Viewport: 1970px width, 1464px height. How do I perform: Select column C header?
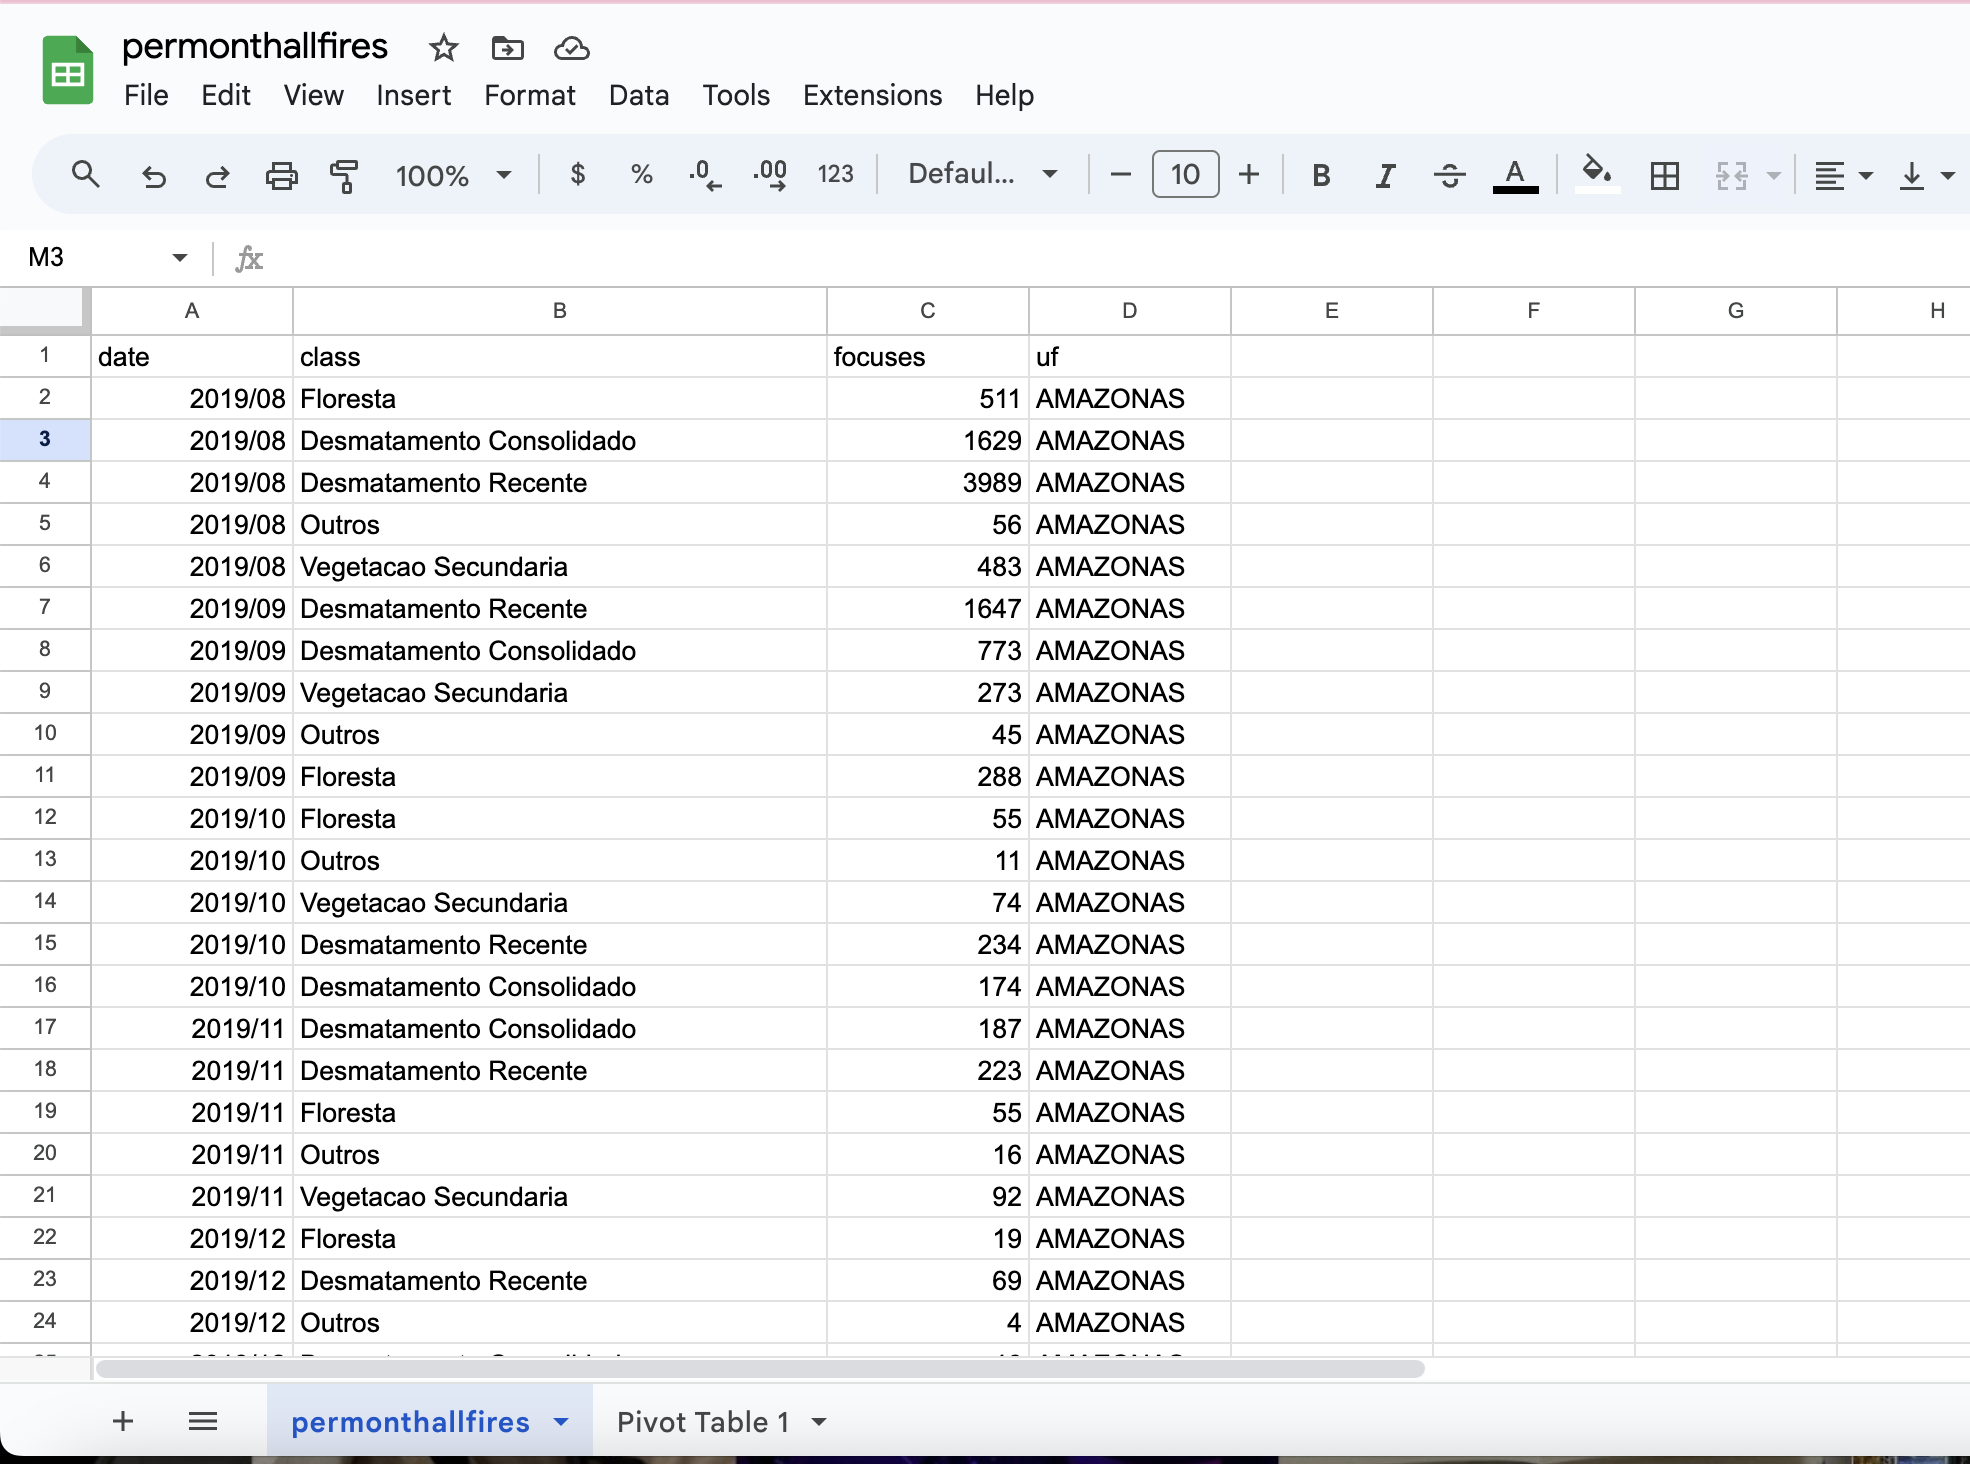[928, 311]
